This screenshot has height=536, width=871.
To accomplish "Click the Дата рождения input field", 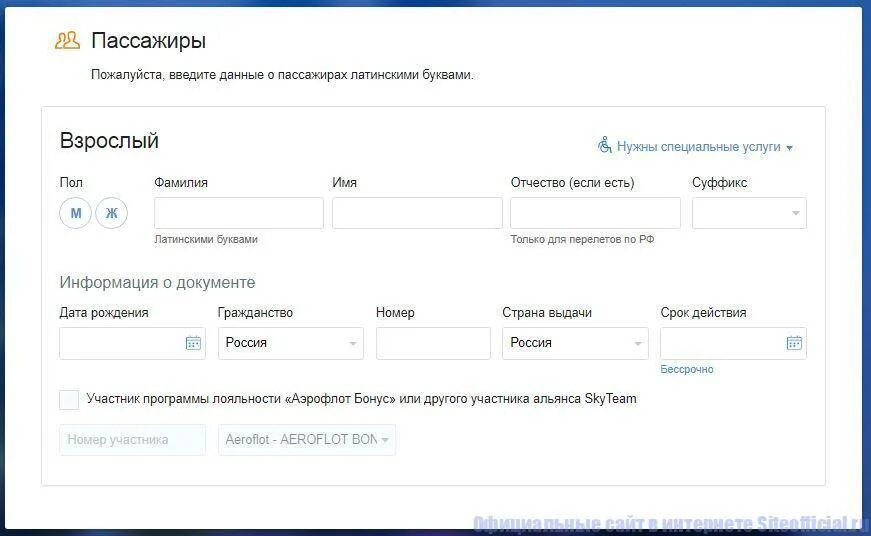I will point(132,343).
